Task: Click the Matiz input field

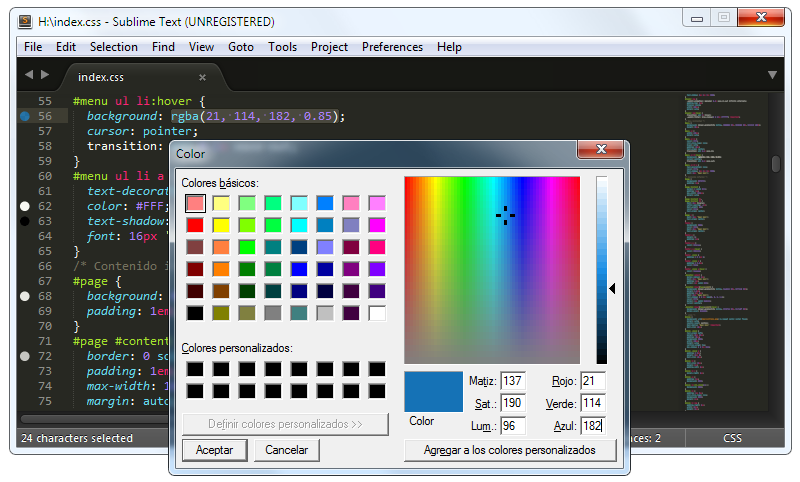Action: coord(513,381)
